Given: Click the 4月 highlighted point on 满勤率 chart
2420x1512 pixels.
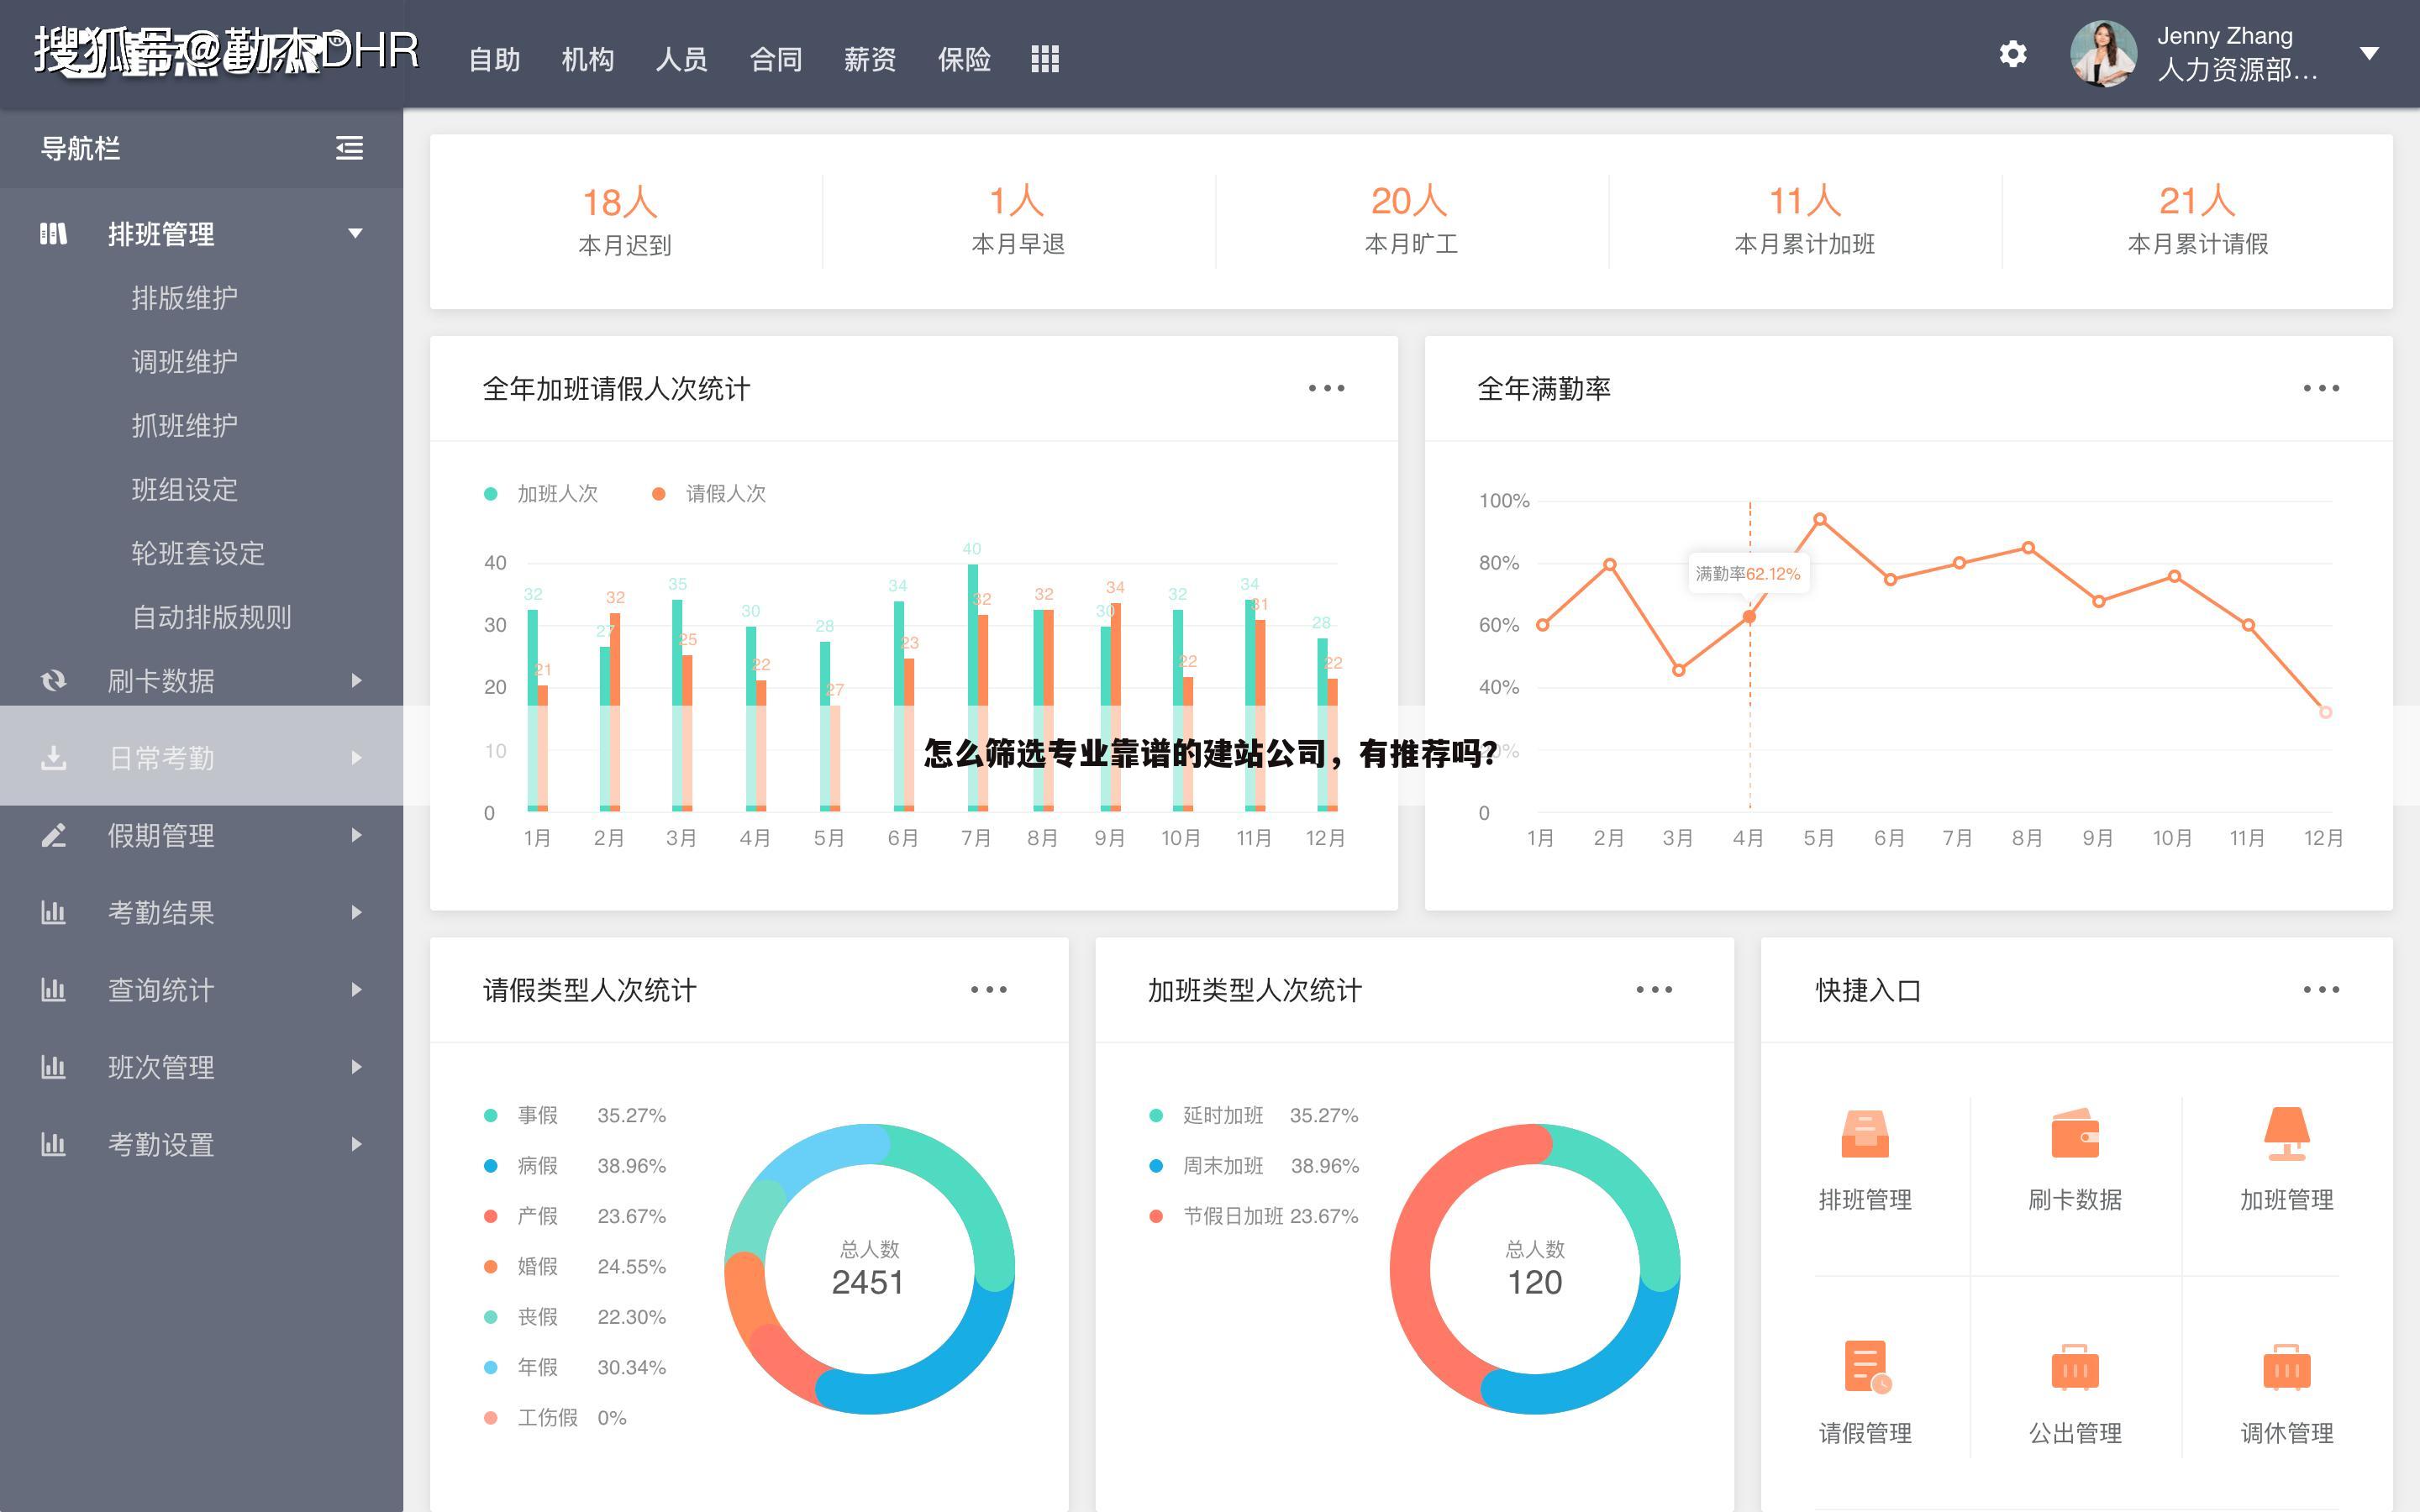Looking at the screenshot, I should pos(1749,617).
